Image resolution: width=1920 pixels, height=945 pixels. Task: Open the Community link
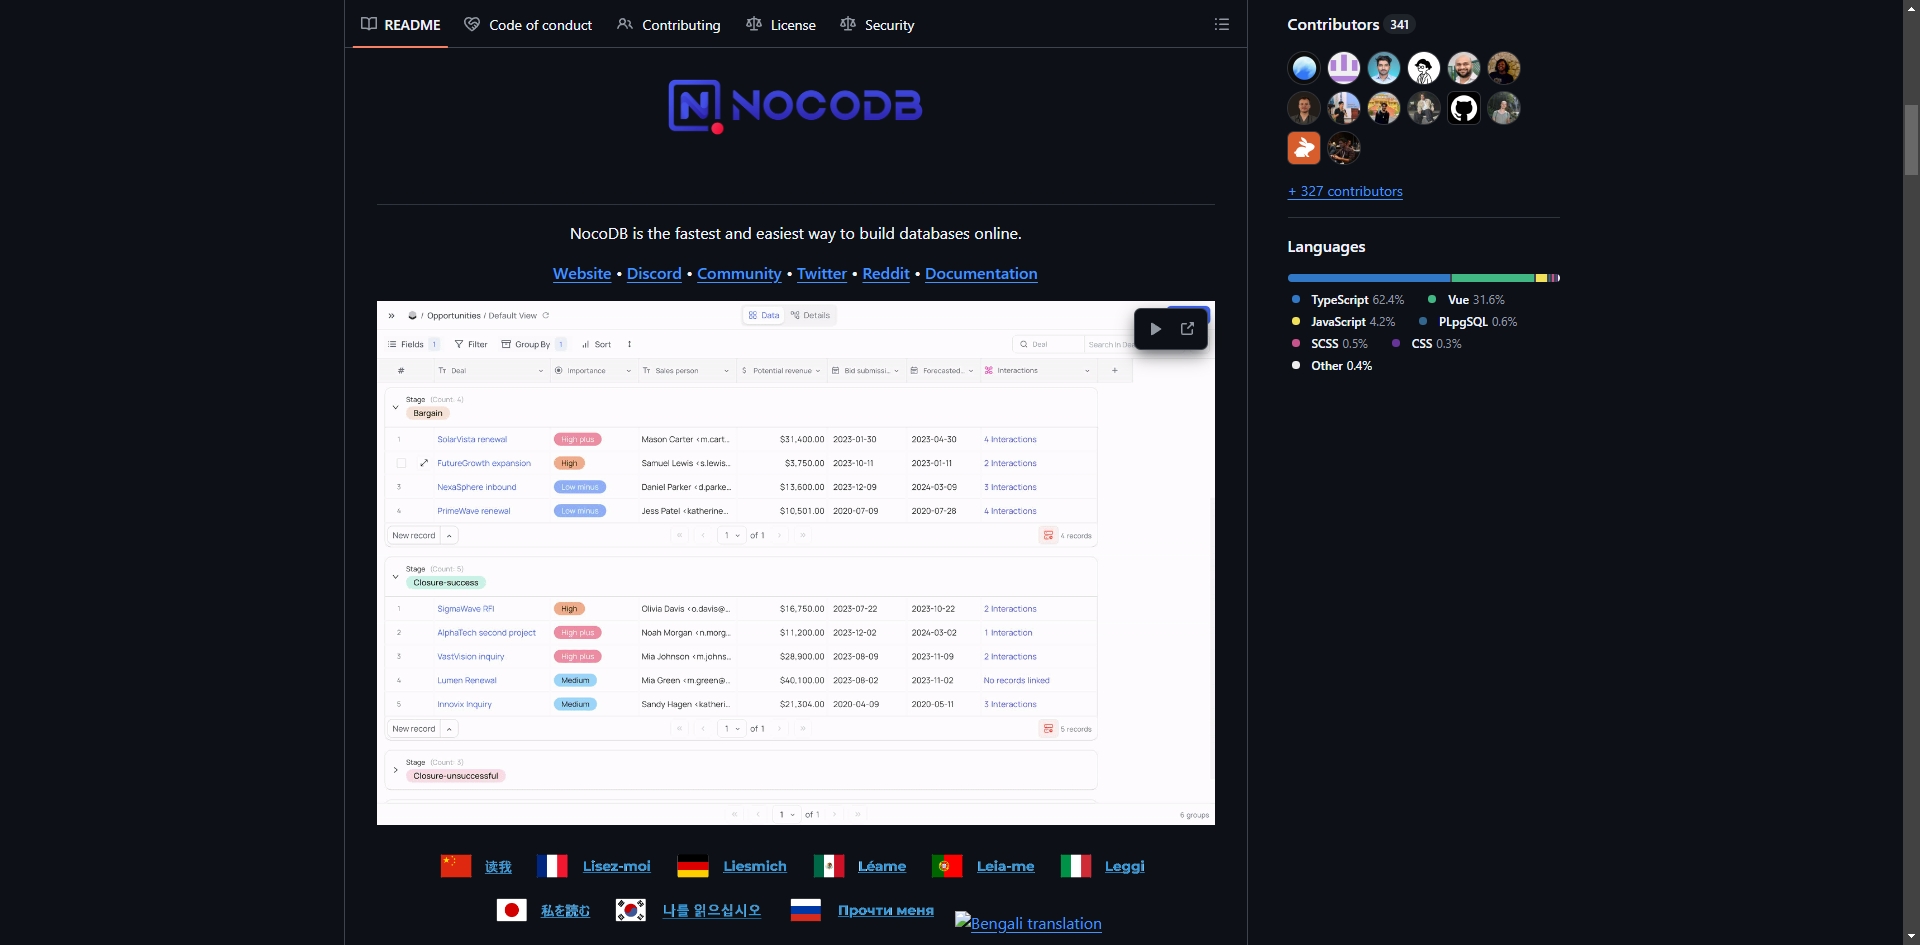pos(739,274)
